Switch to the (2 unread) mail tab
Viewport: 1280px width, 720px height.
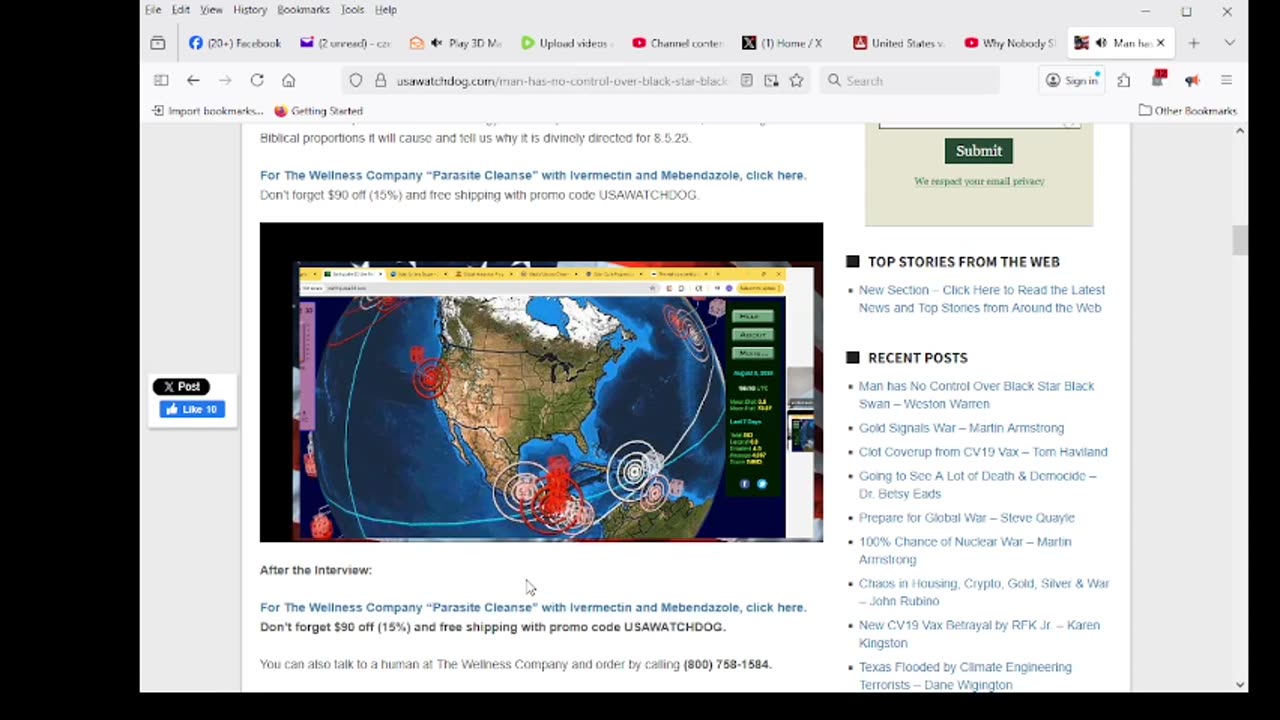[346, 43]
